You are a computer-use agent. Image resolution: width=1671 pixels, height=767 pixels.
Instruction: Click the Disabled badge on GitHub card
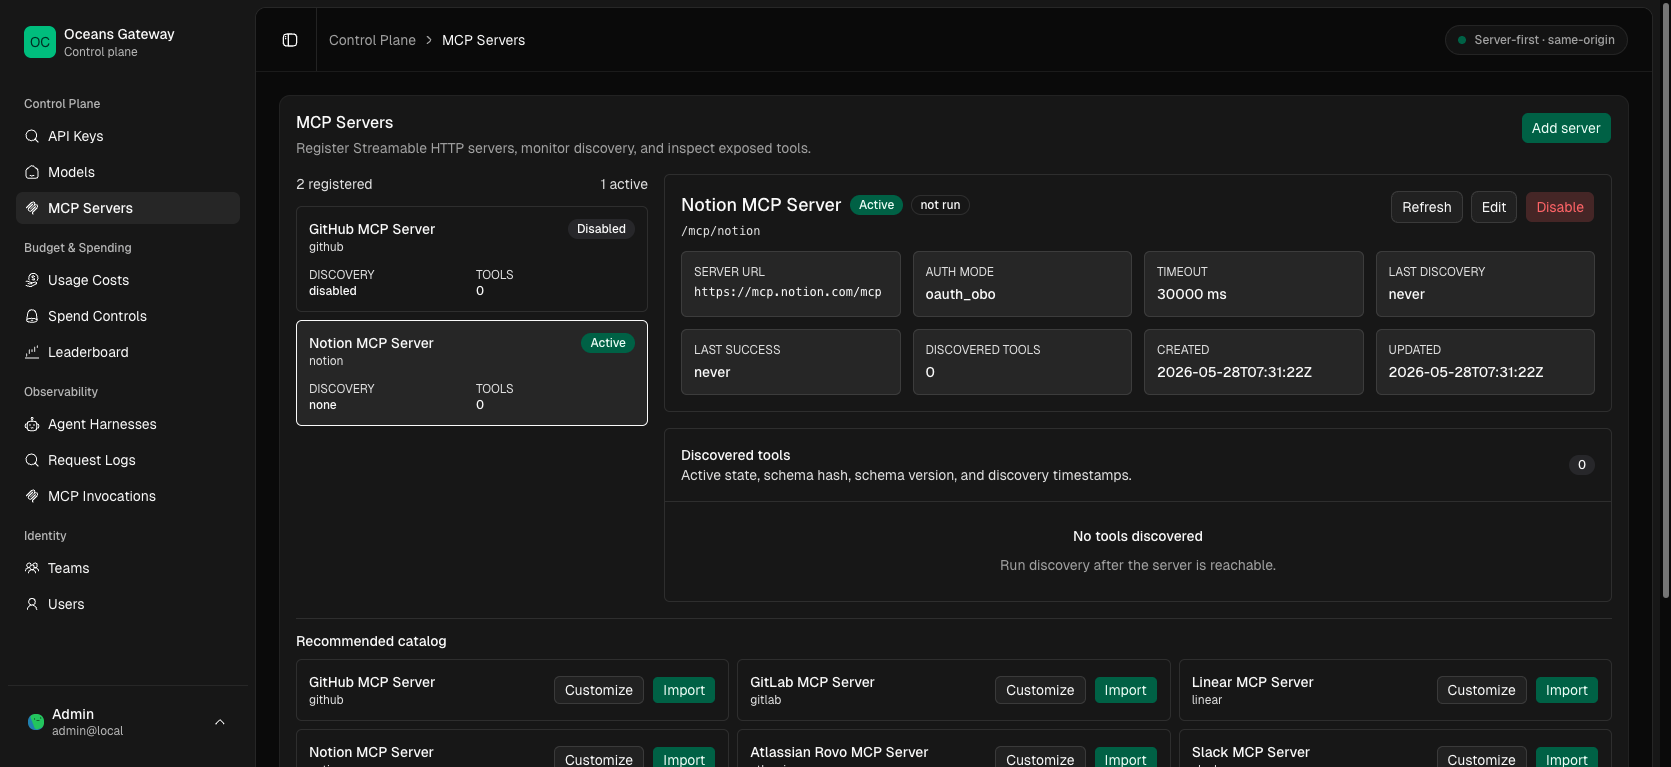pyautogui.click(x=601, y=229)
